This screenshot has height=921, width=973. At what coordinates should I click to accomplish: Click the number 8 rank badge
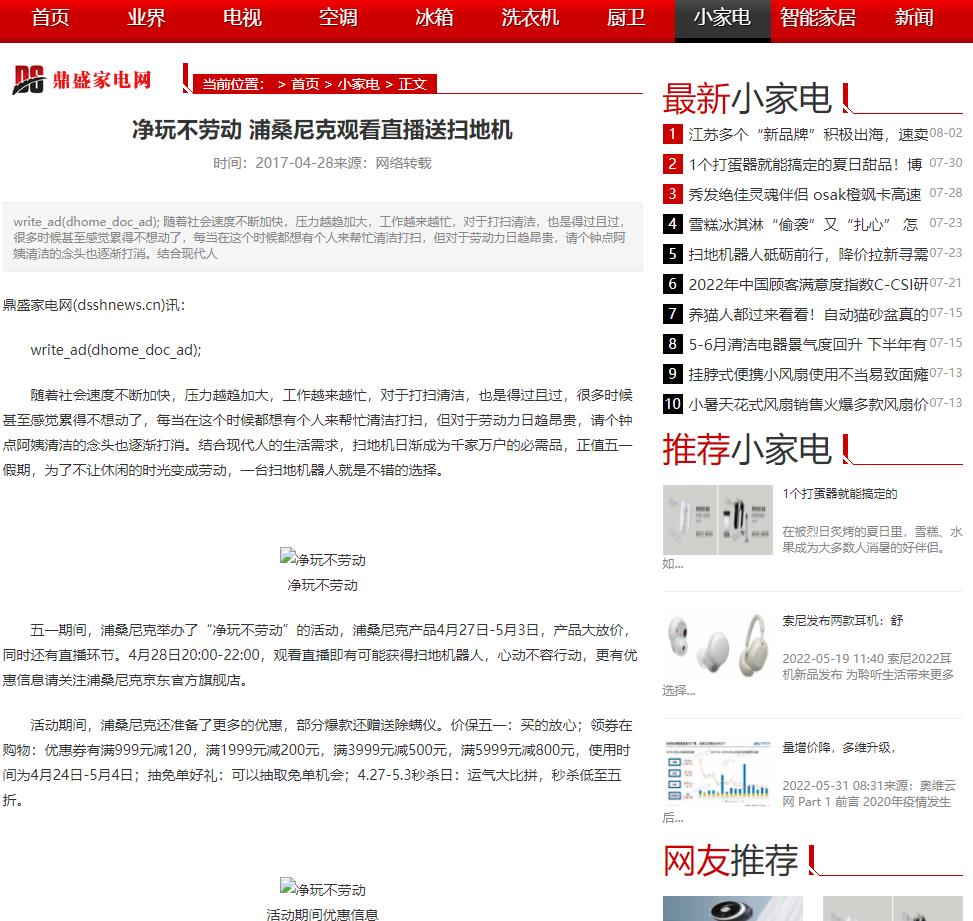pyautogui.click(x=673, y=343)
